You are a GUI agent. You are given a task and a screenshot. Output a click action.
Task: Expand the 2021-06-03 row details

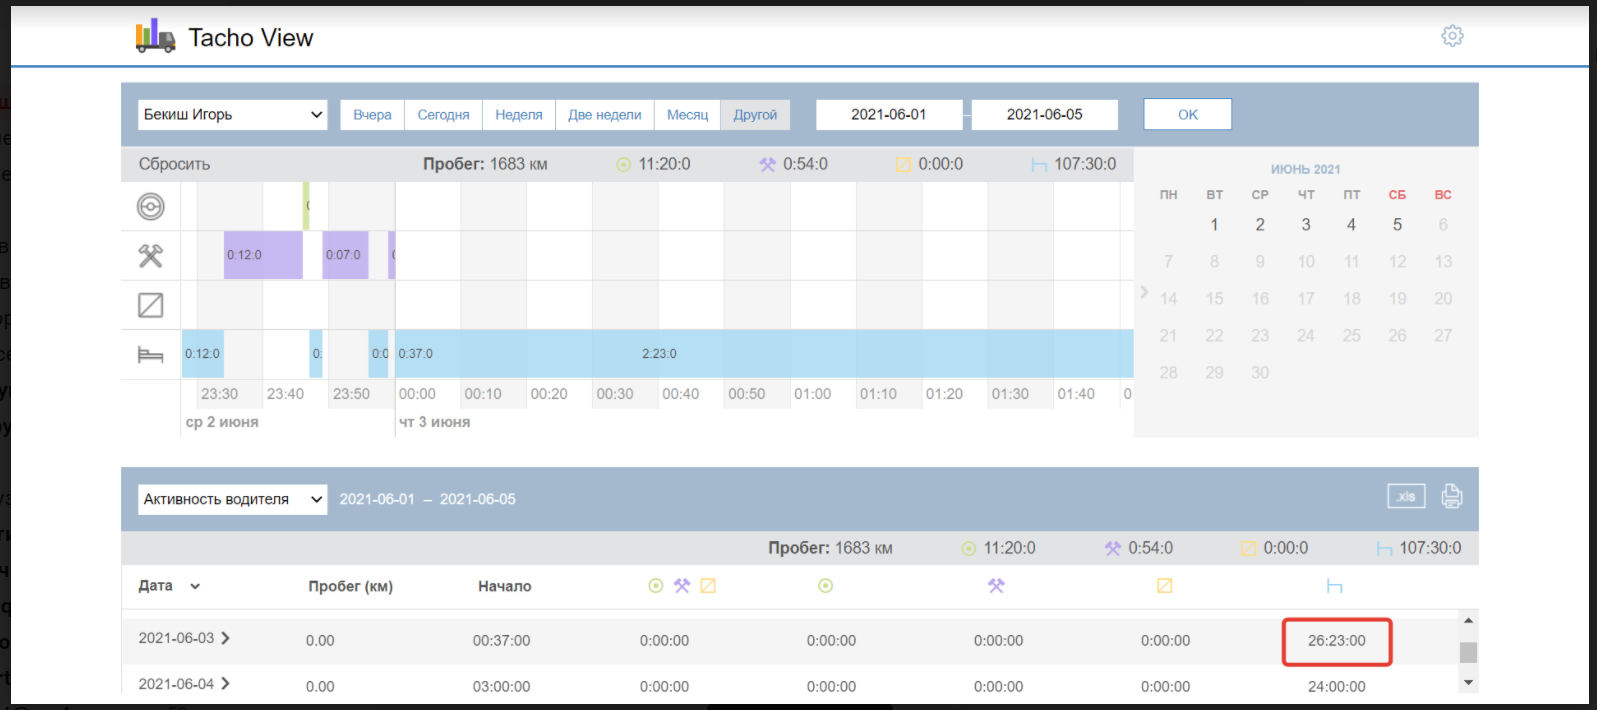tap(225, 638)
